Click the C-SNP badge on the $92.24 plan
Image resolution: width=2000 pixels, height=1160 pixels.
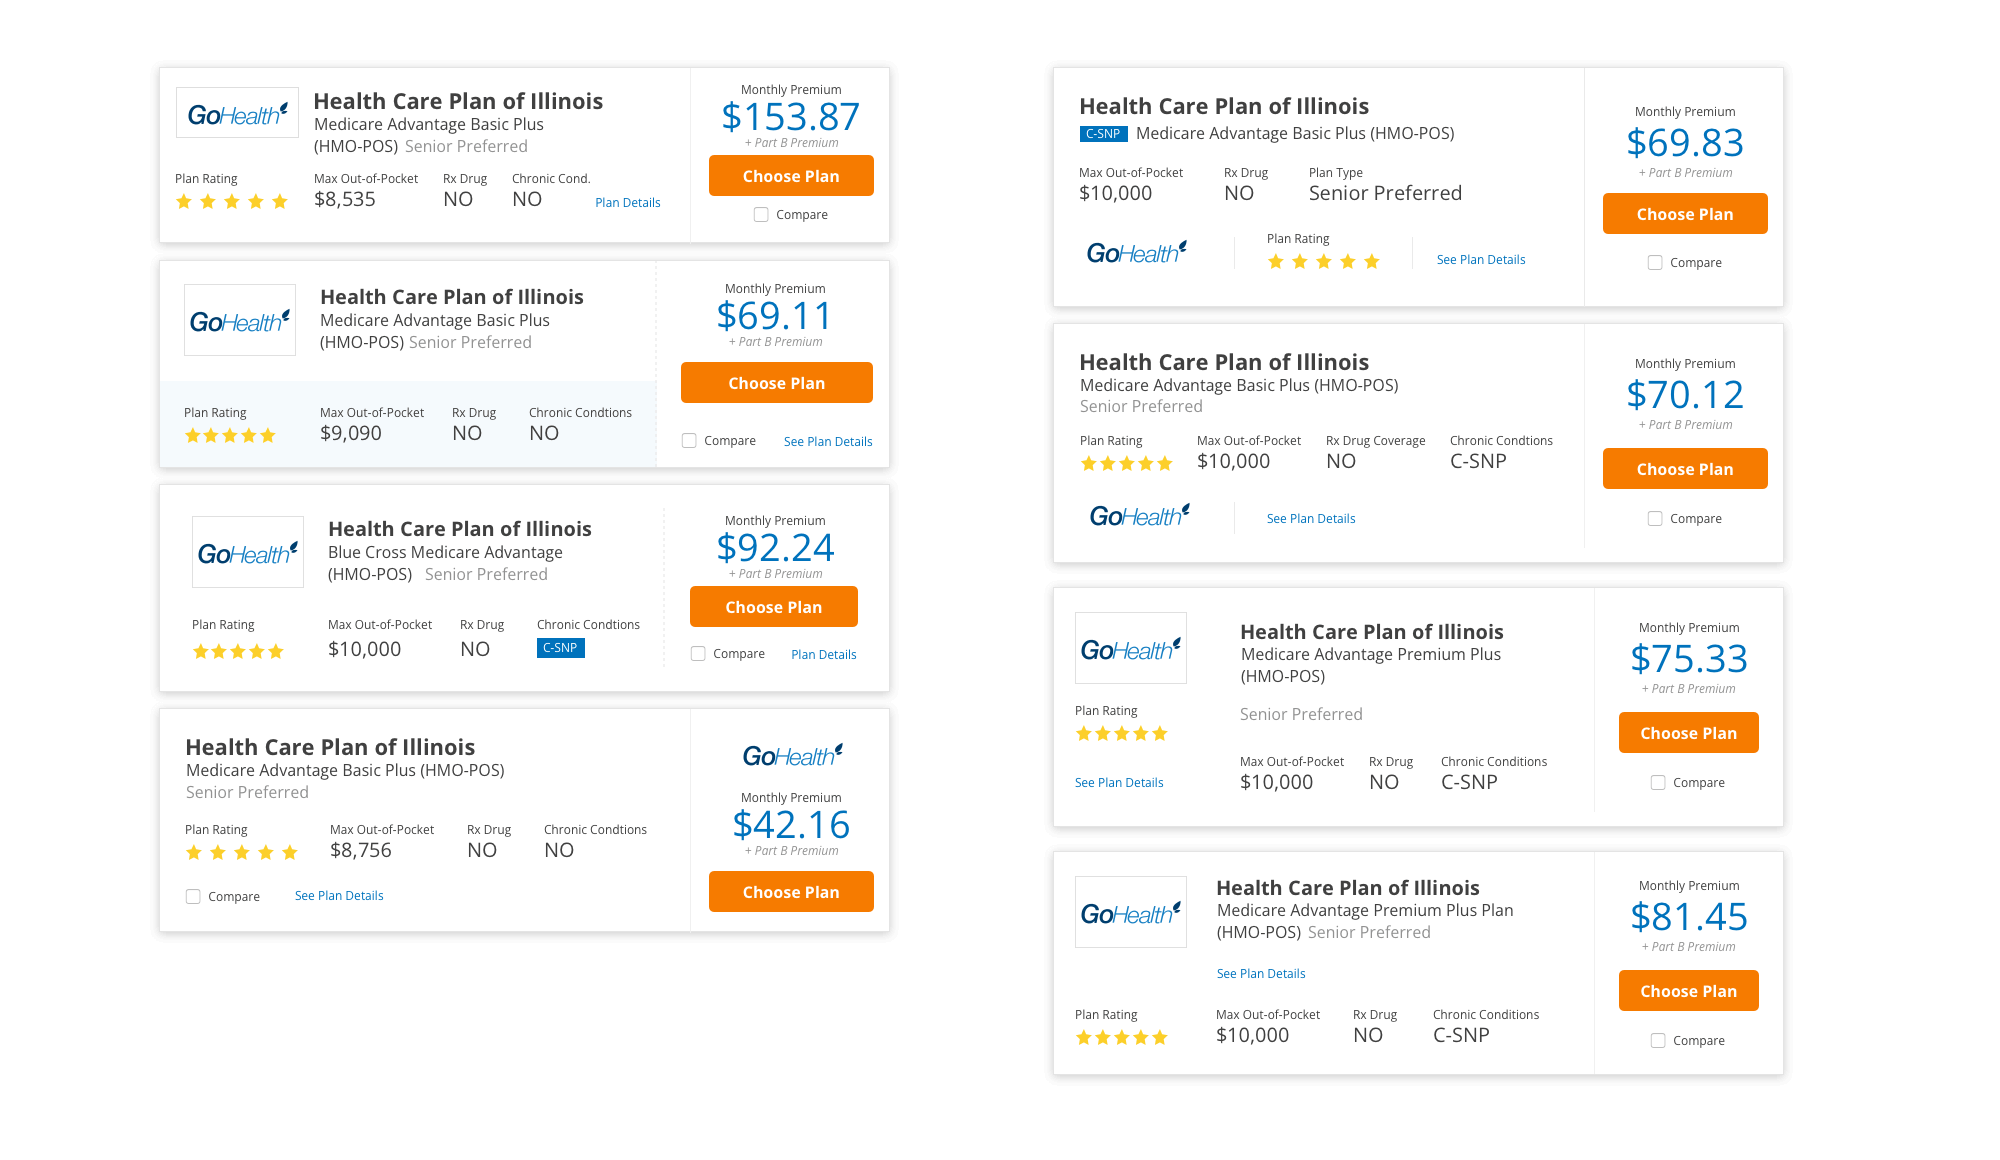click(560, 648)
